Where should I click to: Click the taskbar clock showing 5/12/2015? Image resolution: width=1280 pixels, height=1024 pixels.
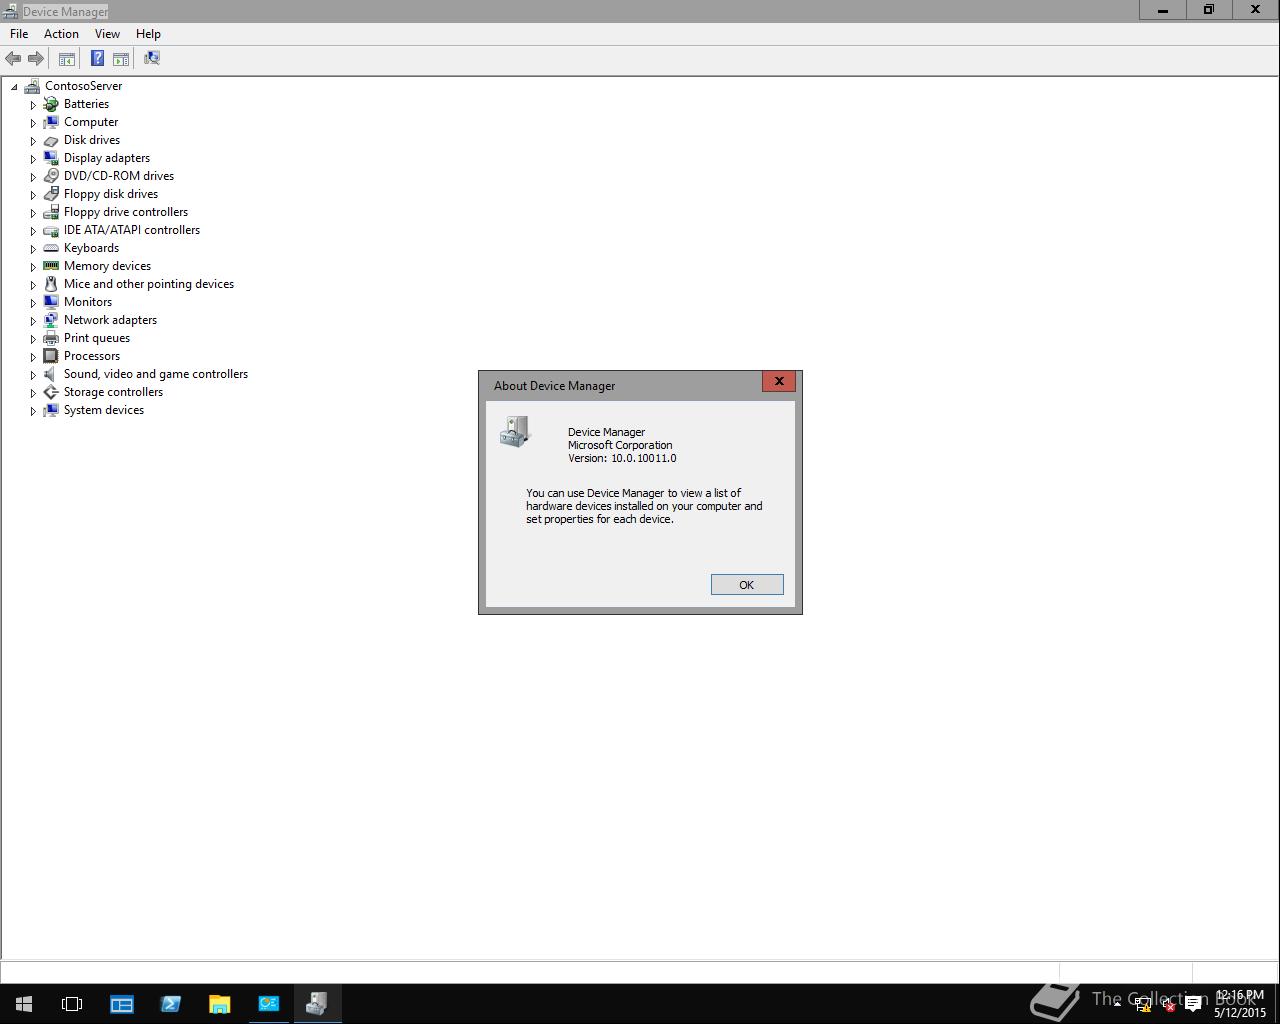1240,1004
